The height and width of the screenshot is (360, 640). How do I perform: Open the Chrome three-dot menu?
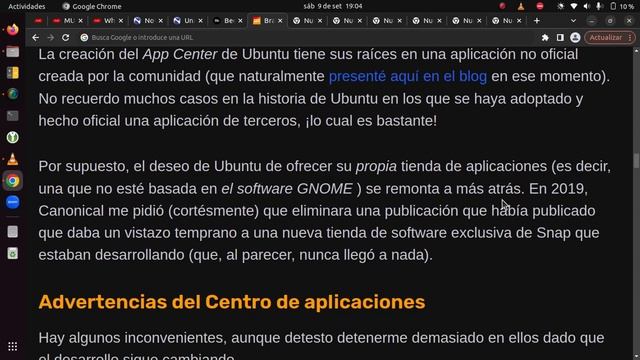coord(630,38)
